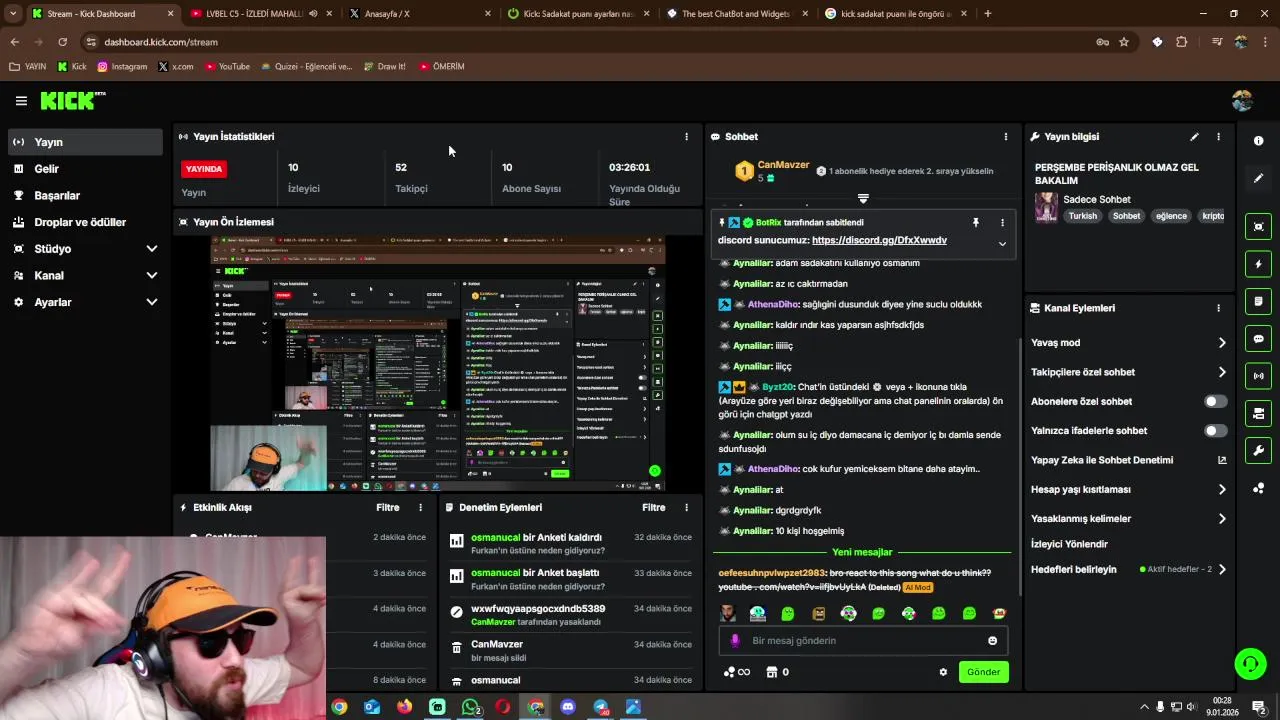Expand the pinned message with chevron arrow

(1002, 243)
